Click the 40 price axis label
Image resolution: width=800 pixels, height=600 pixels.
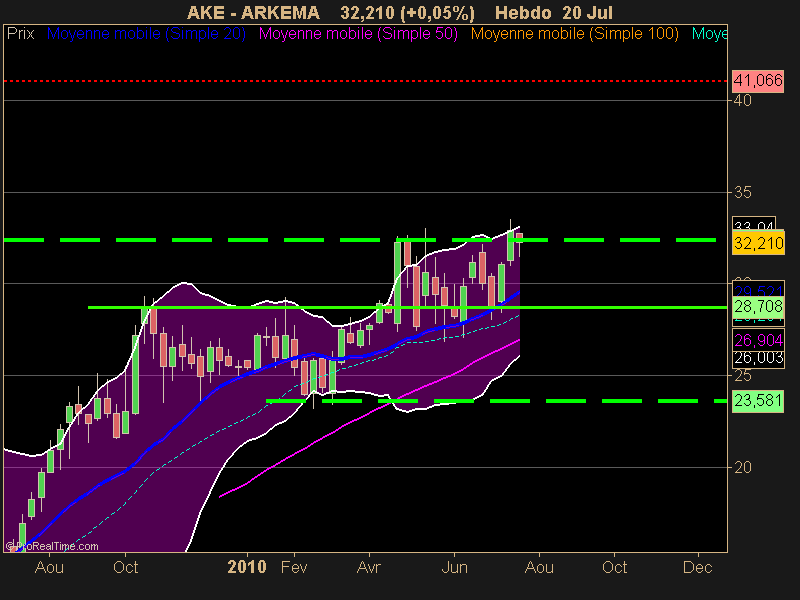tap(742, 101)
